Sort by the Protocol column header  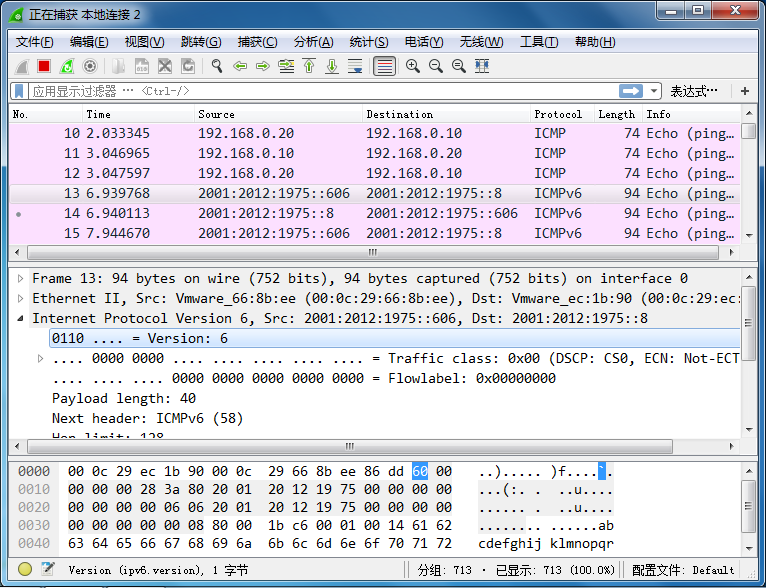tap(563, 114)
